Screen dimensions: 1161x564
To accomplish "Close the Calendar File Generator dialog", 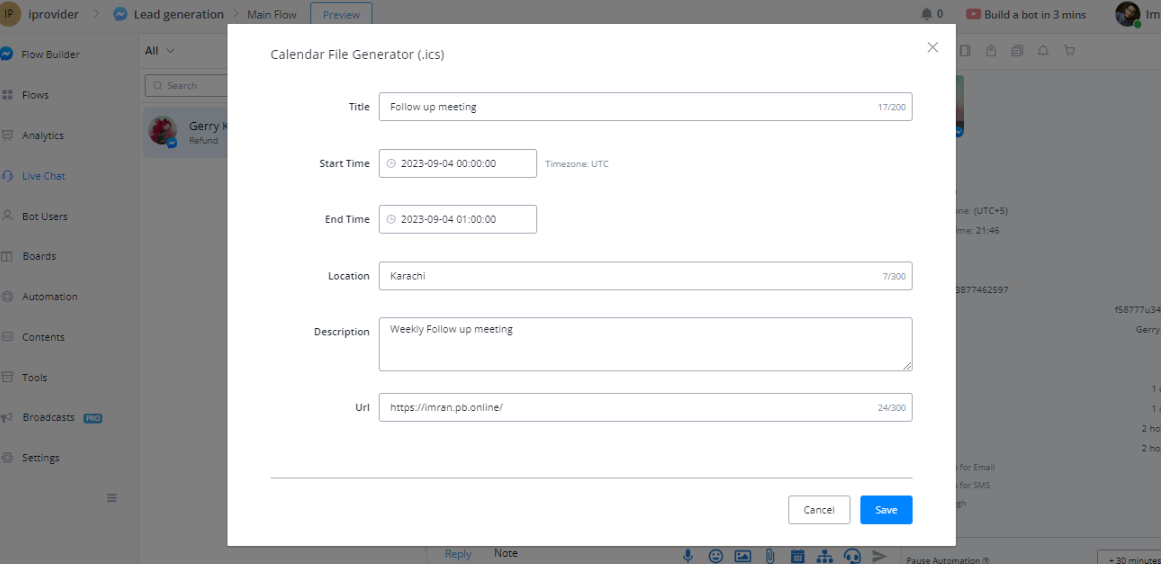I will [x=932, y=47].
